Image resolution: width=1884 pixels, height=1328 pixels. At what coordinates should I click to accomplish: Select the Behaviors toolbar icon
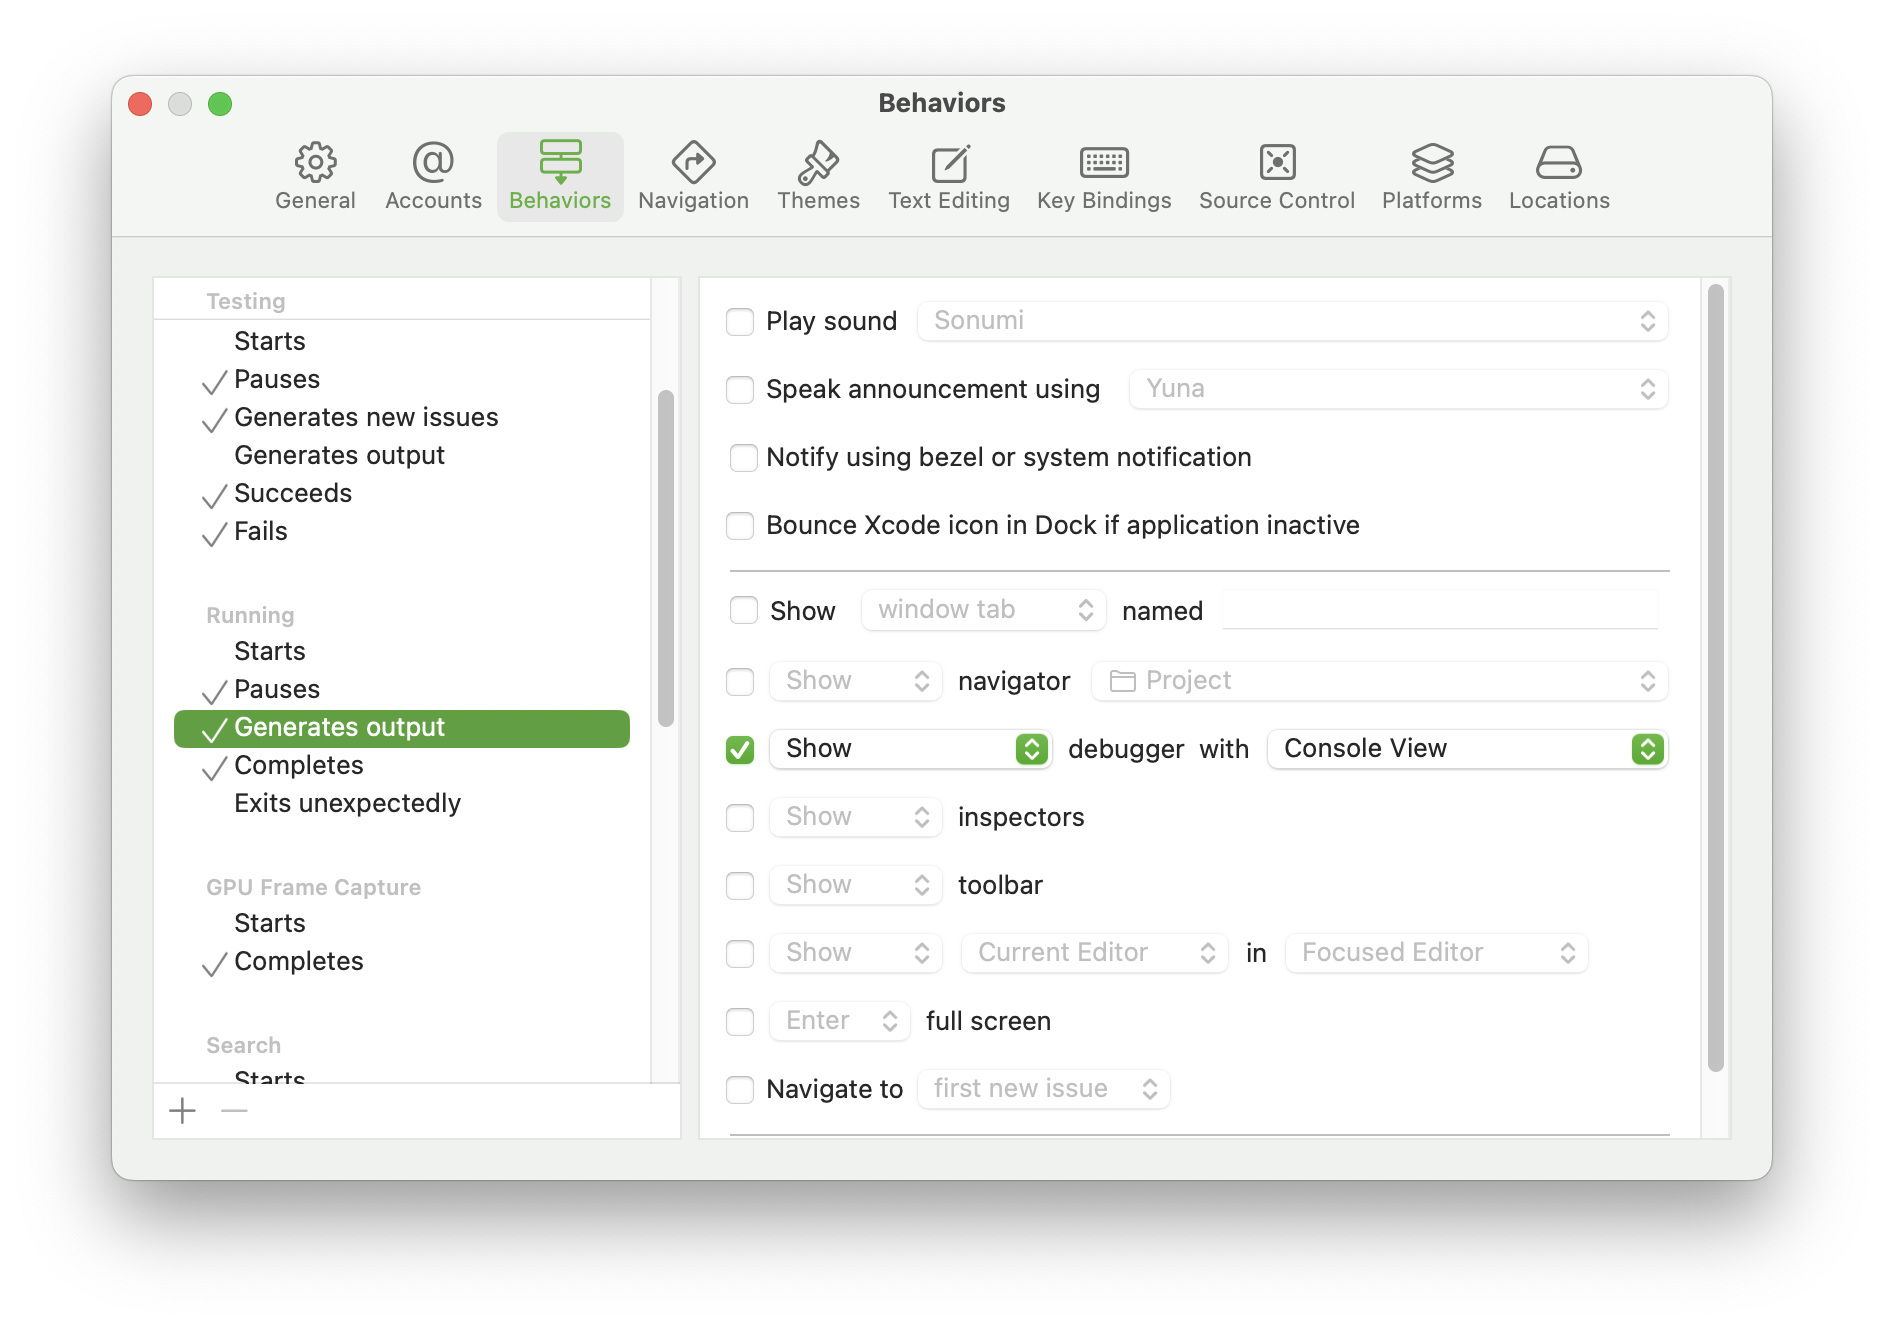click(x=560, y=162)
